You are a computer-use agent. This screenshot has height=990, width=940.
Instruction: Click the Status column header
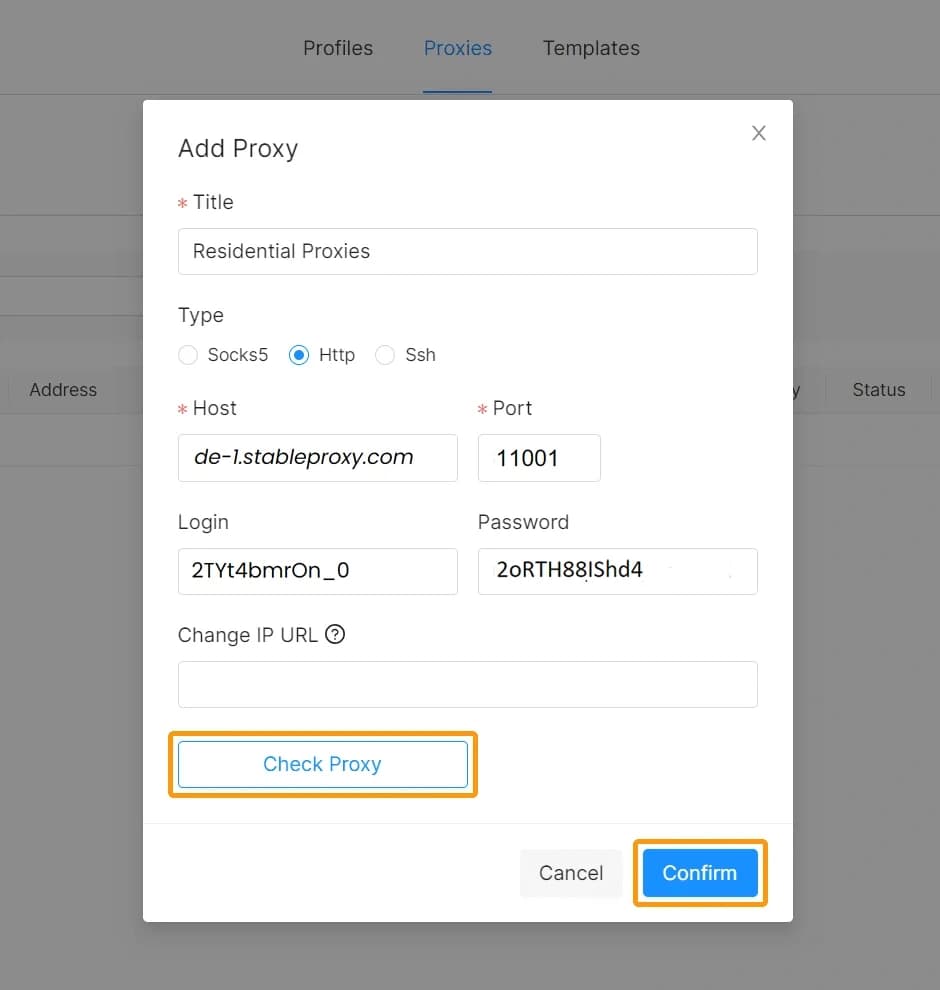point(878,390)
